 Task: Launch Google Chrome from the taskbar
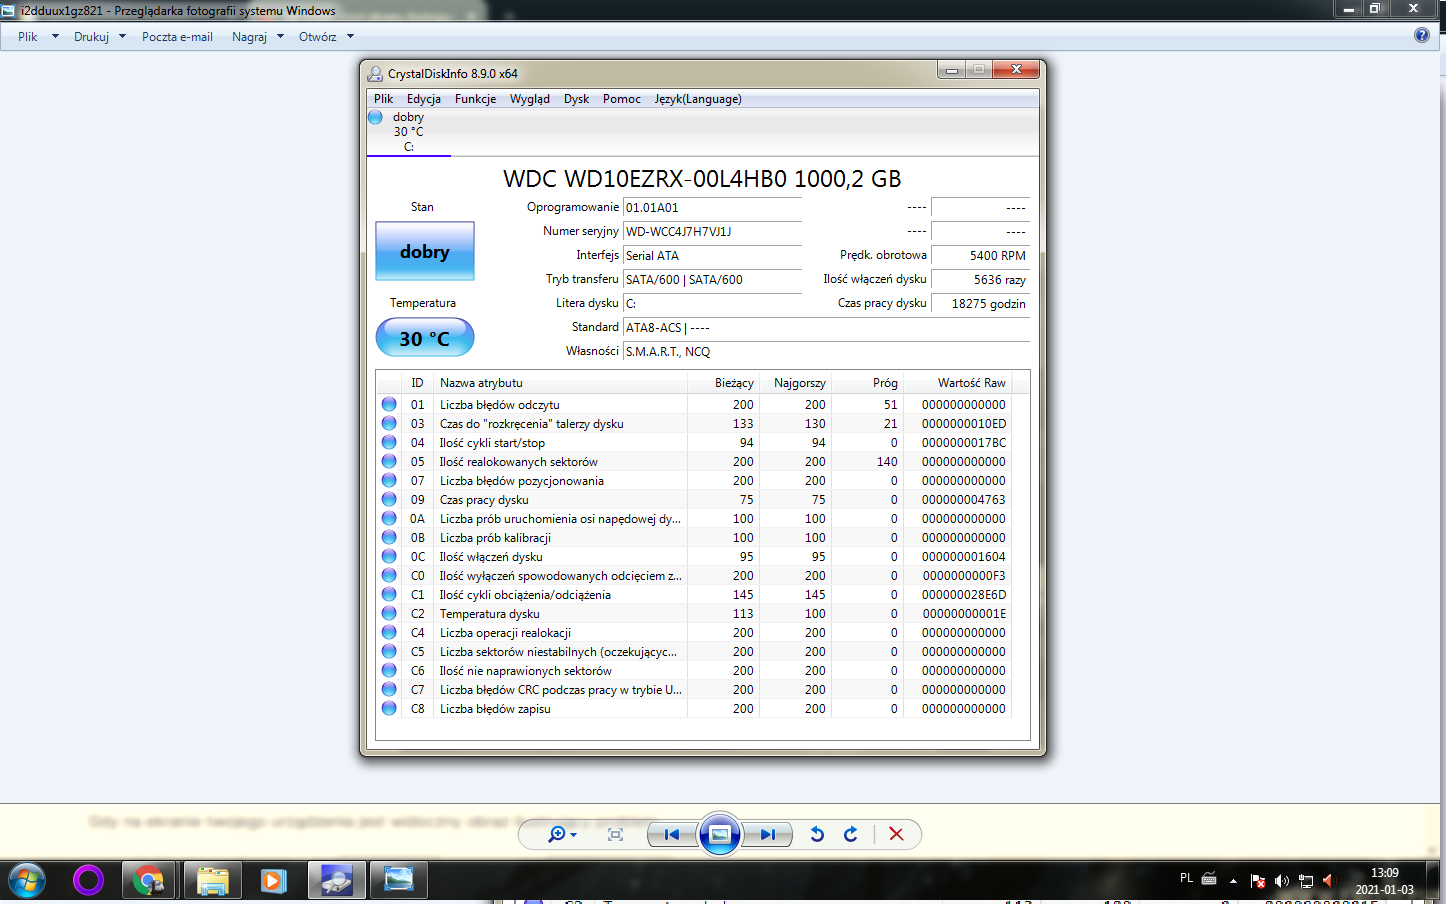pos(149,881)
